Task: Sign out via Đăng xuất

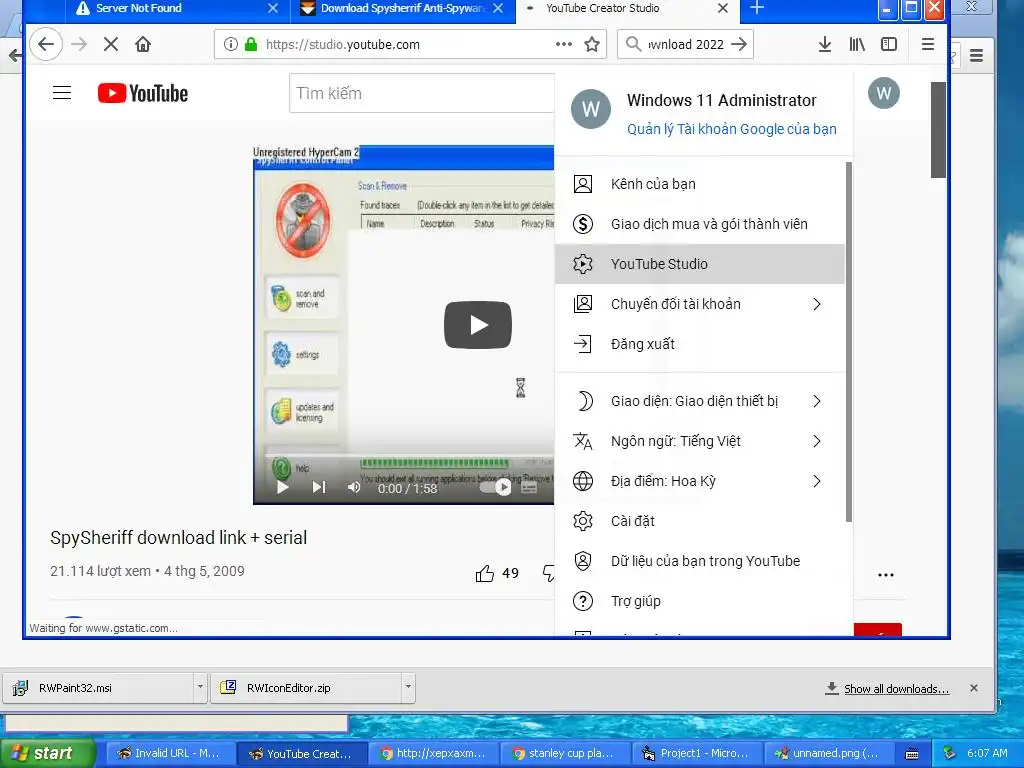Action: click(x=699, y=344)
